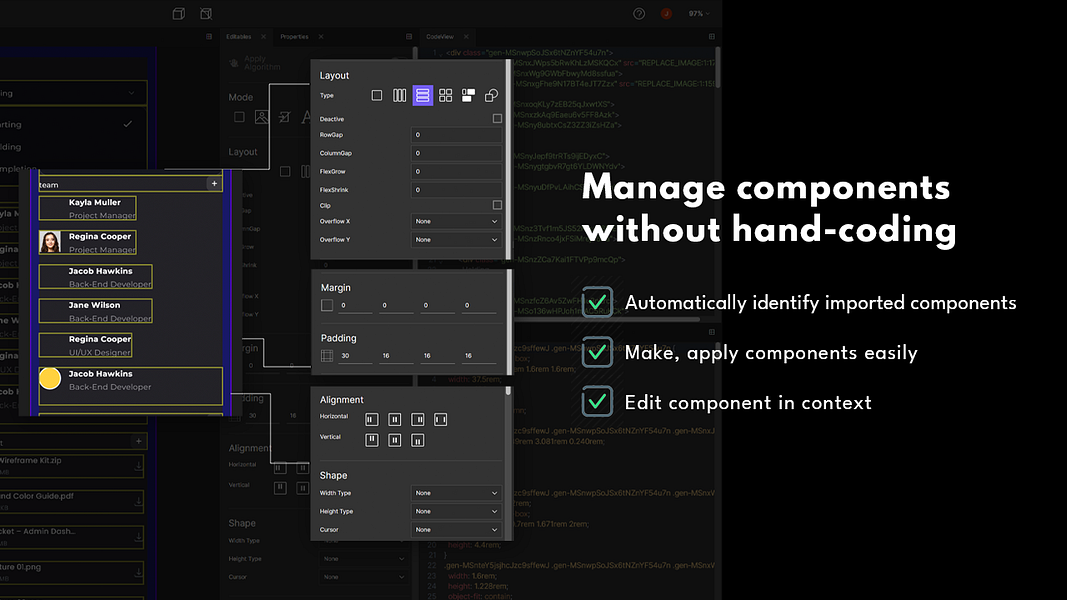This screenshot has width=1067, height=600.
Task: Click inside the RowGap input field
Action: (457, 134)
